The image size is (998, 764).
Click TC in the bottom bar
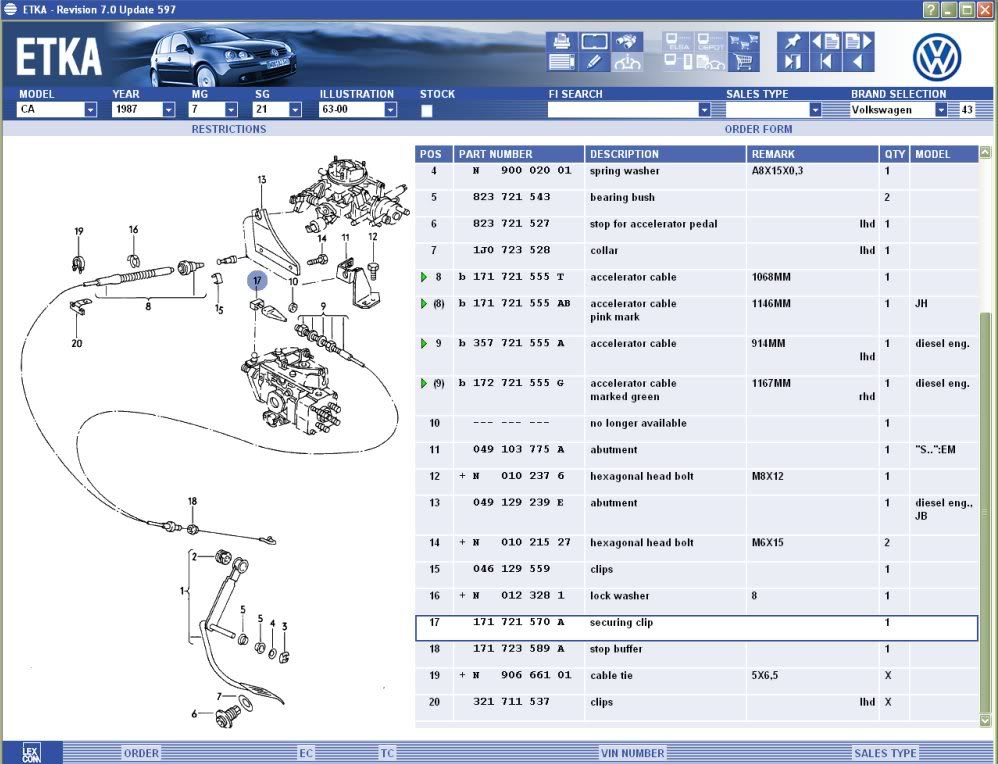click(x=388, y=753)
